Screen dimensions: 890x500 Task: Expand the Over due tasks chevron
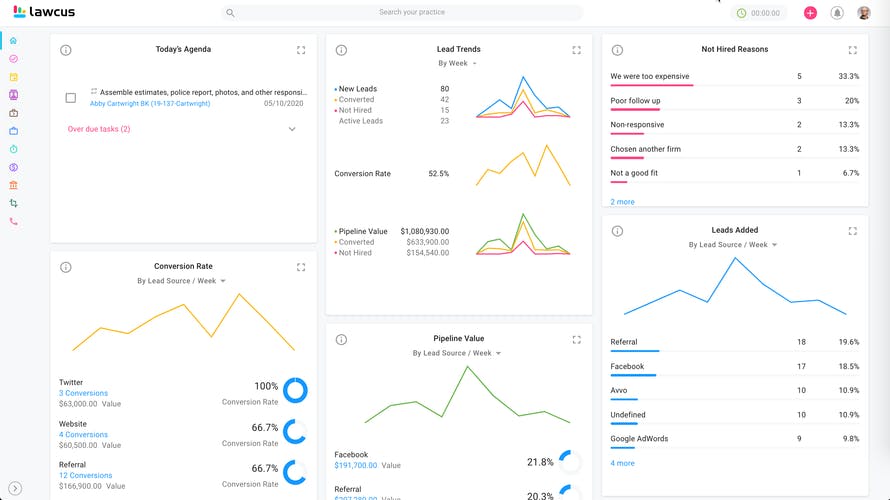[x=292, y=129]
